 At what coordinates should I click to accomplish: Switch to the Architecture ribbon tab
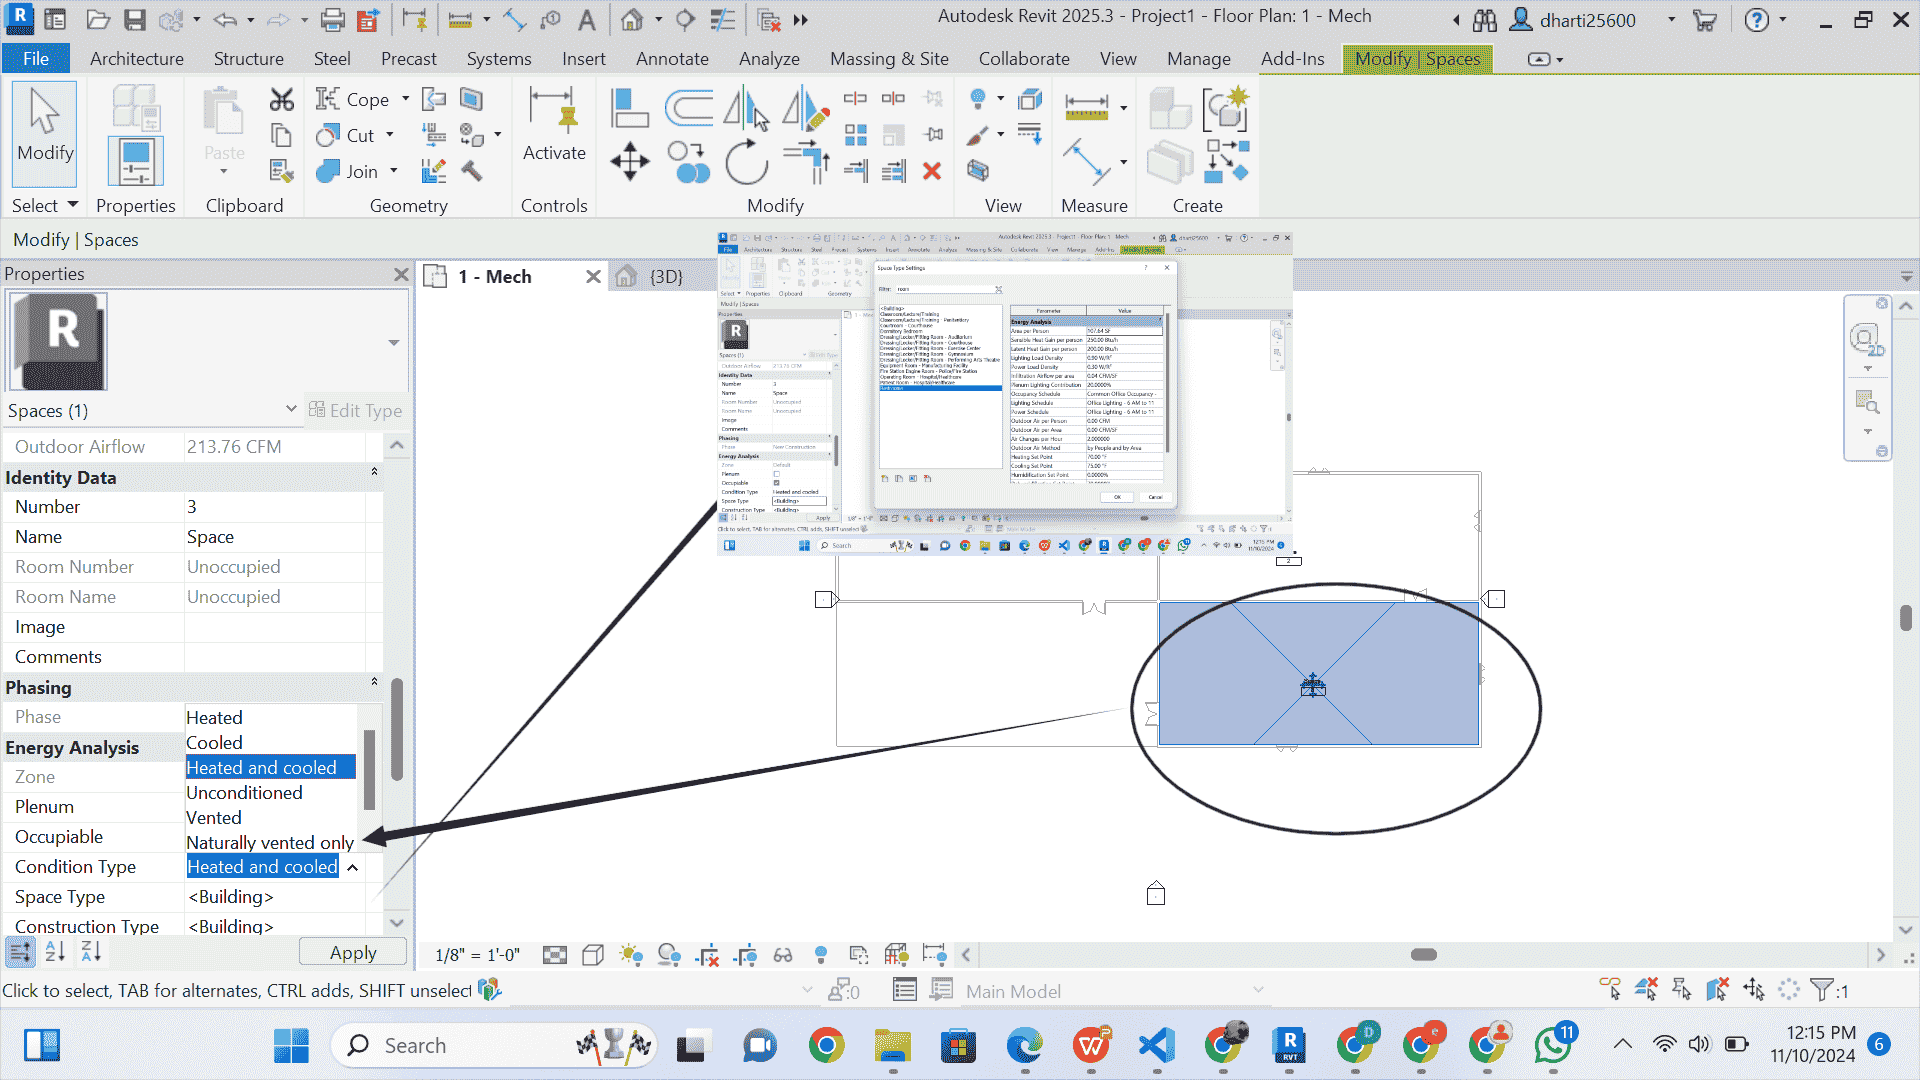(x=137, y=59)
